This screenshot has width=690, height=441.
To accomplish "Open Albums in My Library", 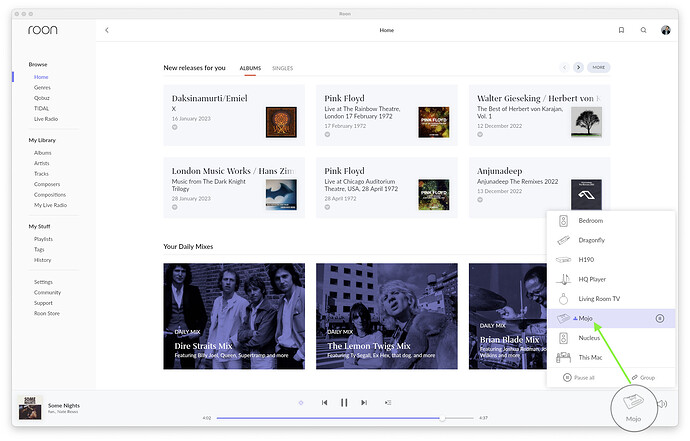I will 43,153.
